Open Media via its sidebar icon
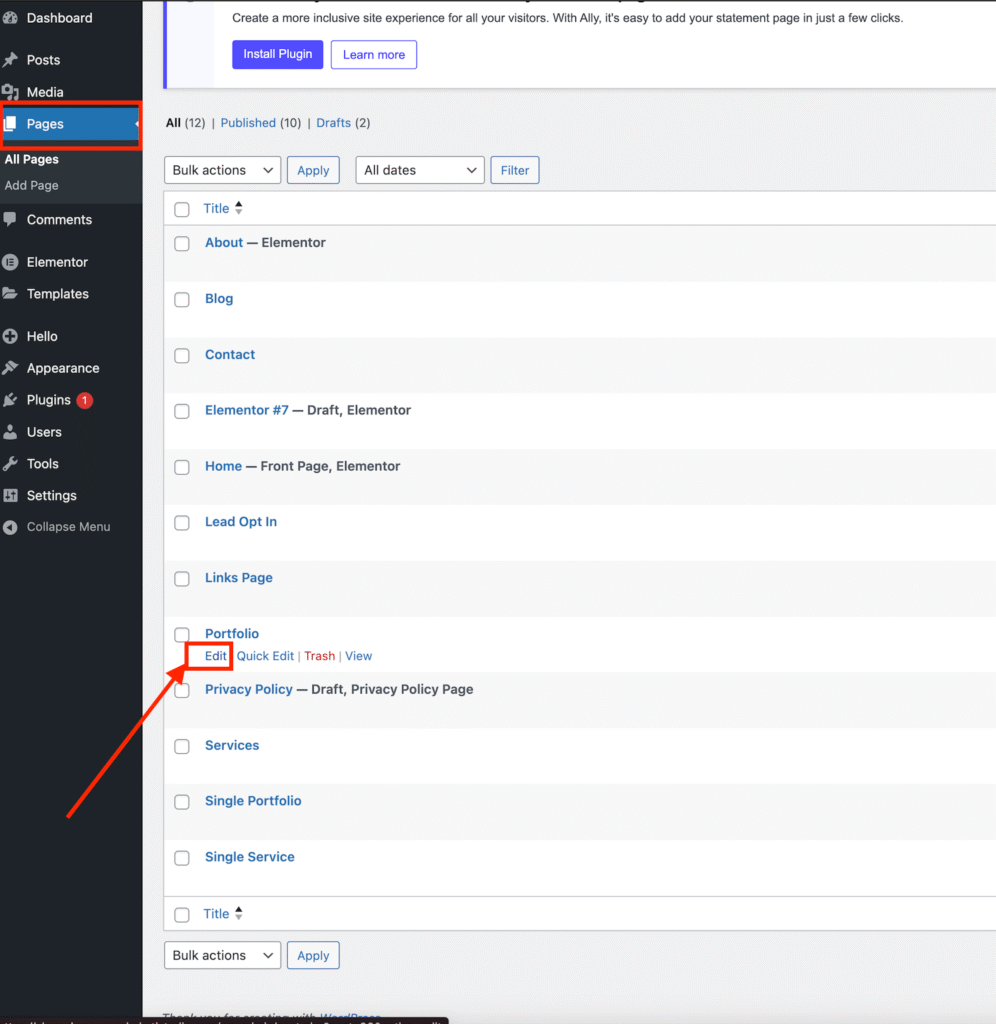The height and width of the screenshot is (1024, 996). [x=10, y=92]
